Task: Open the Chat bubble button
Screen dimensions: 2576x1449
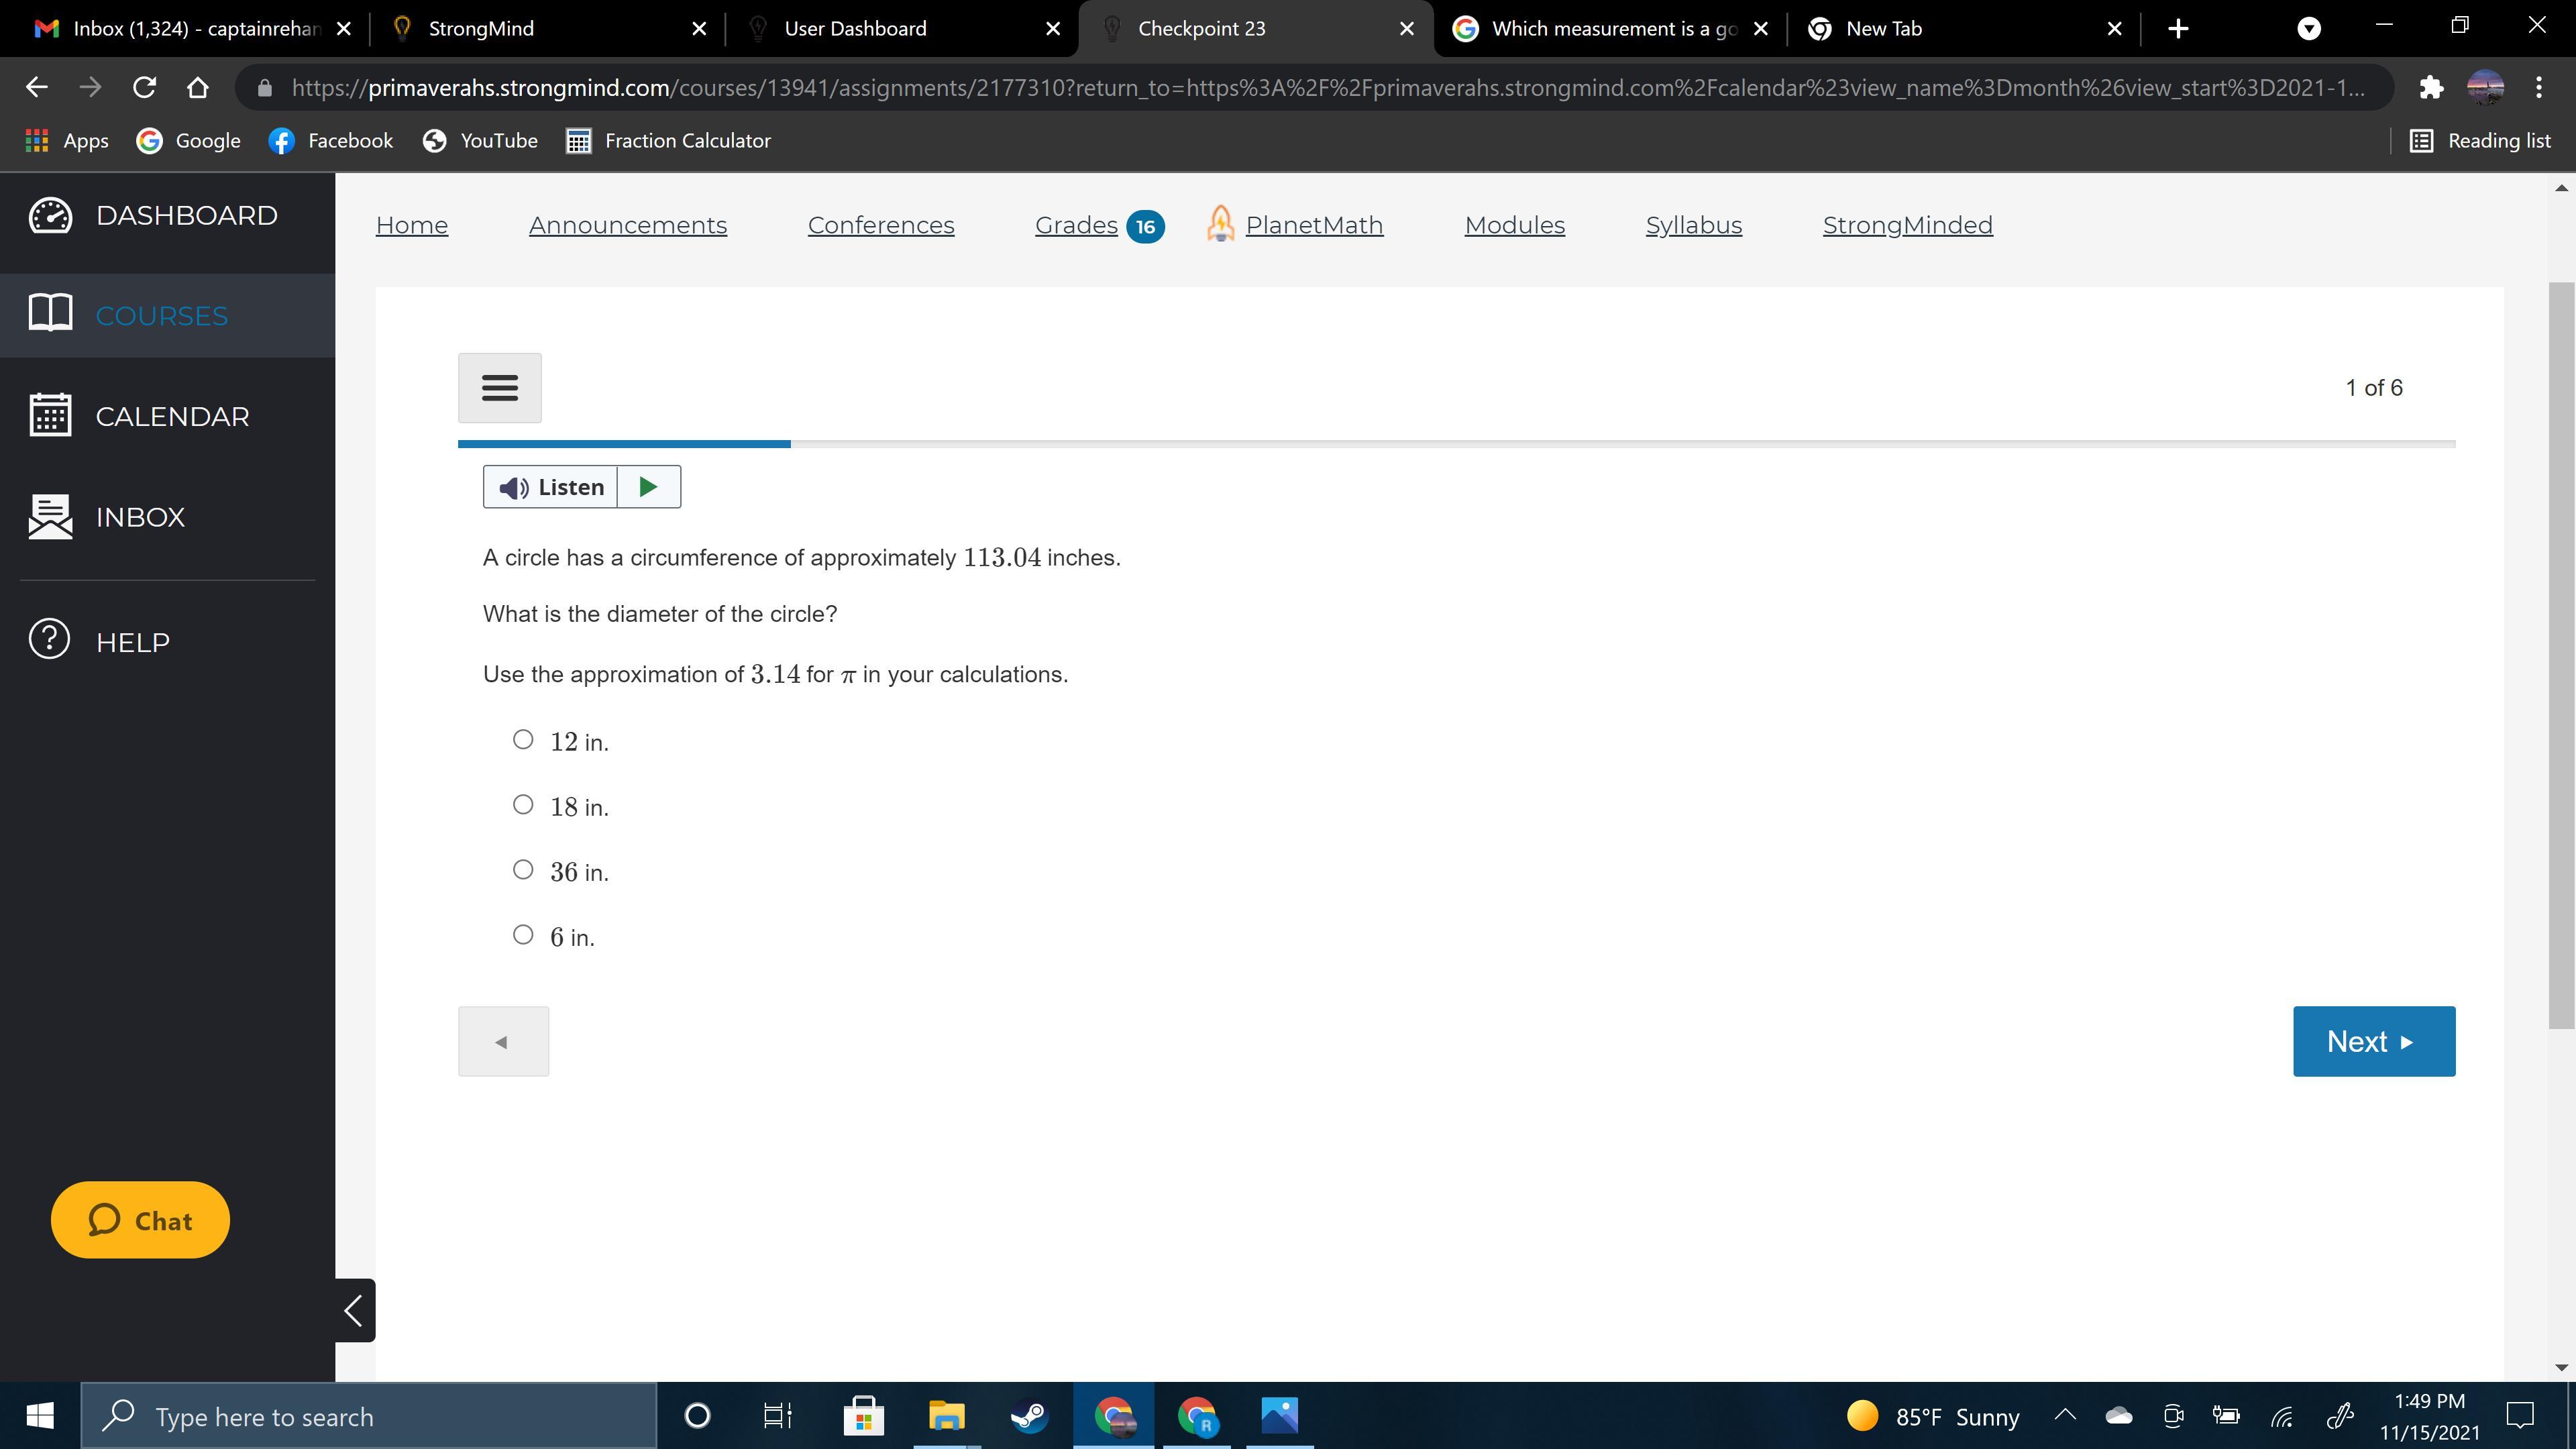Action: [140, 1220]
